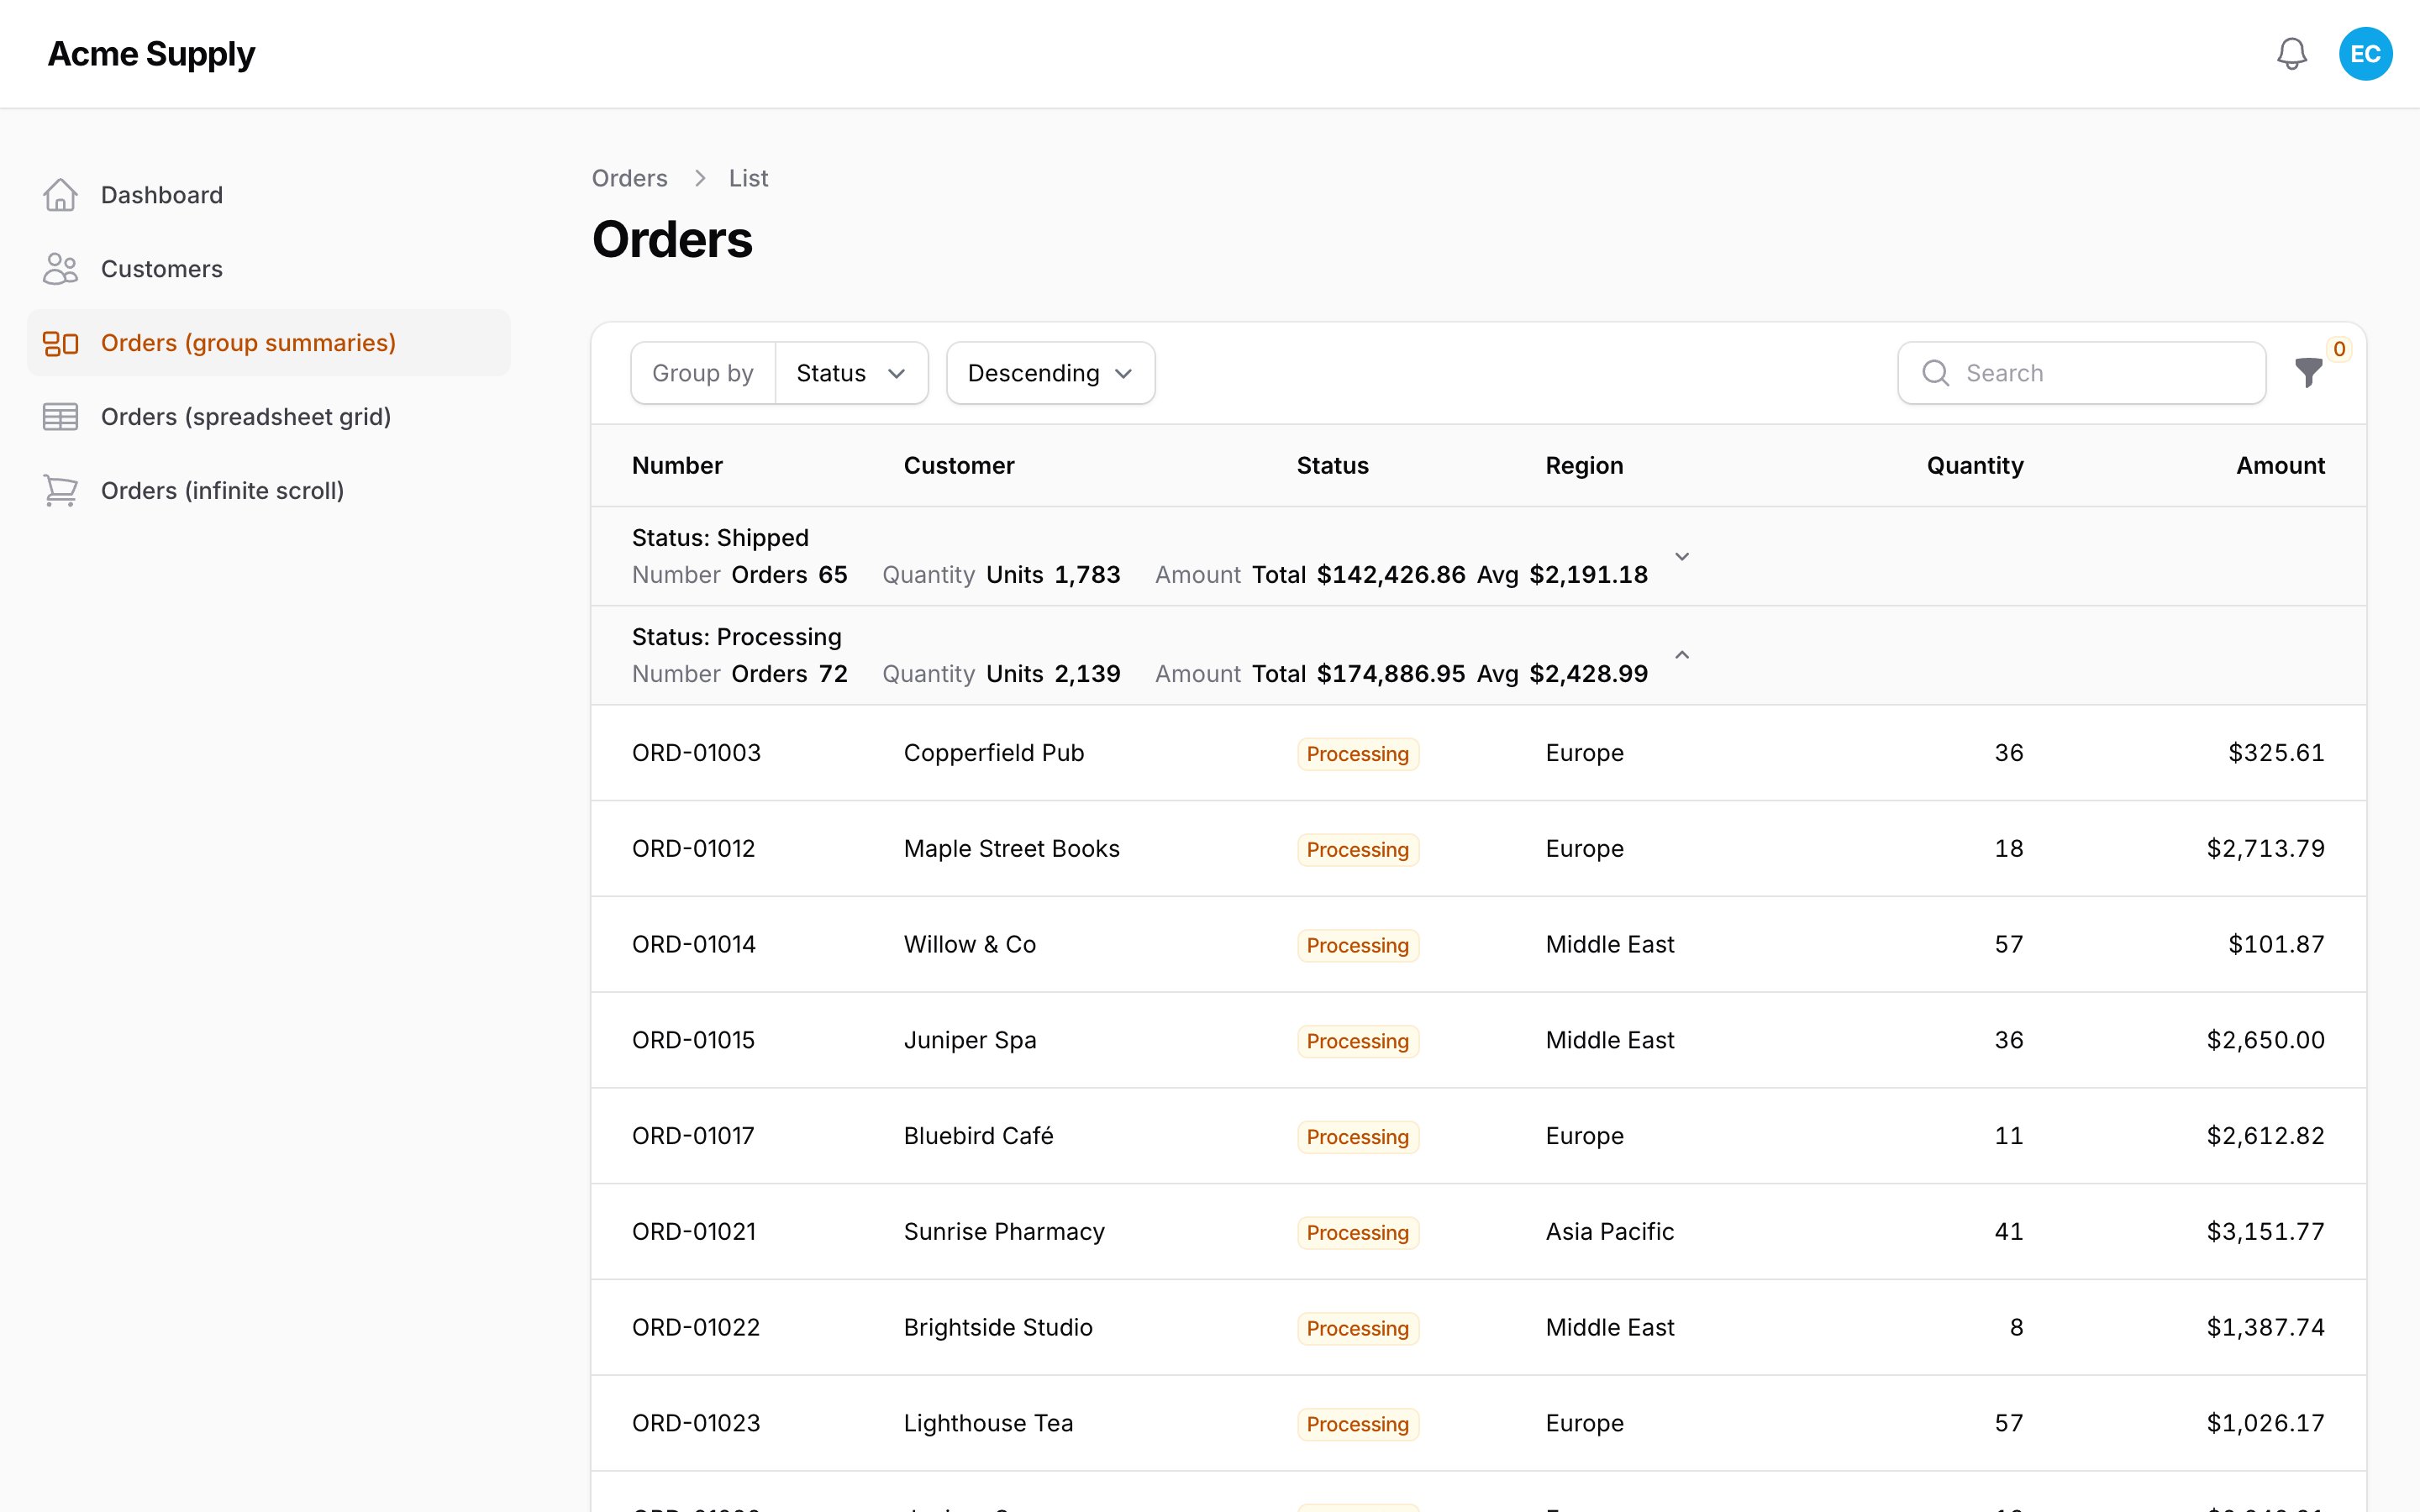Viewport: 2420px width, 1512px height.
Task: Click order number ORD-01003
Action: point(696,753)
